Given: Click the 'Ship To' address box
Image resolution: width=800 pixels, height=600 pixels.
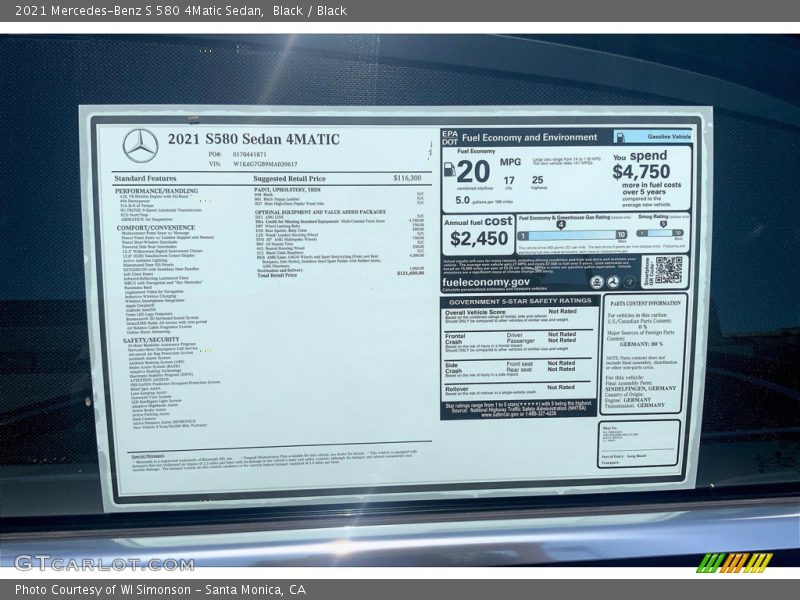Looking at the screenshot, I should pyautogui.click(x=638, y=444).
